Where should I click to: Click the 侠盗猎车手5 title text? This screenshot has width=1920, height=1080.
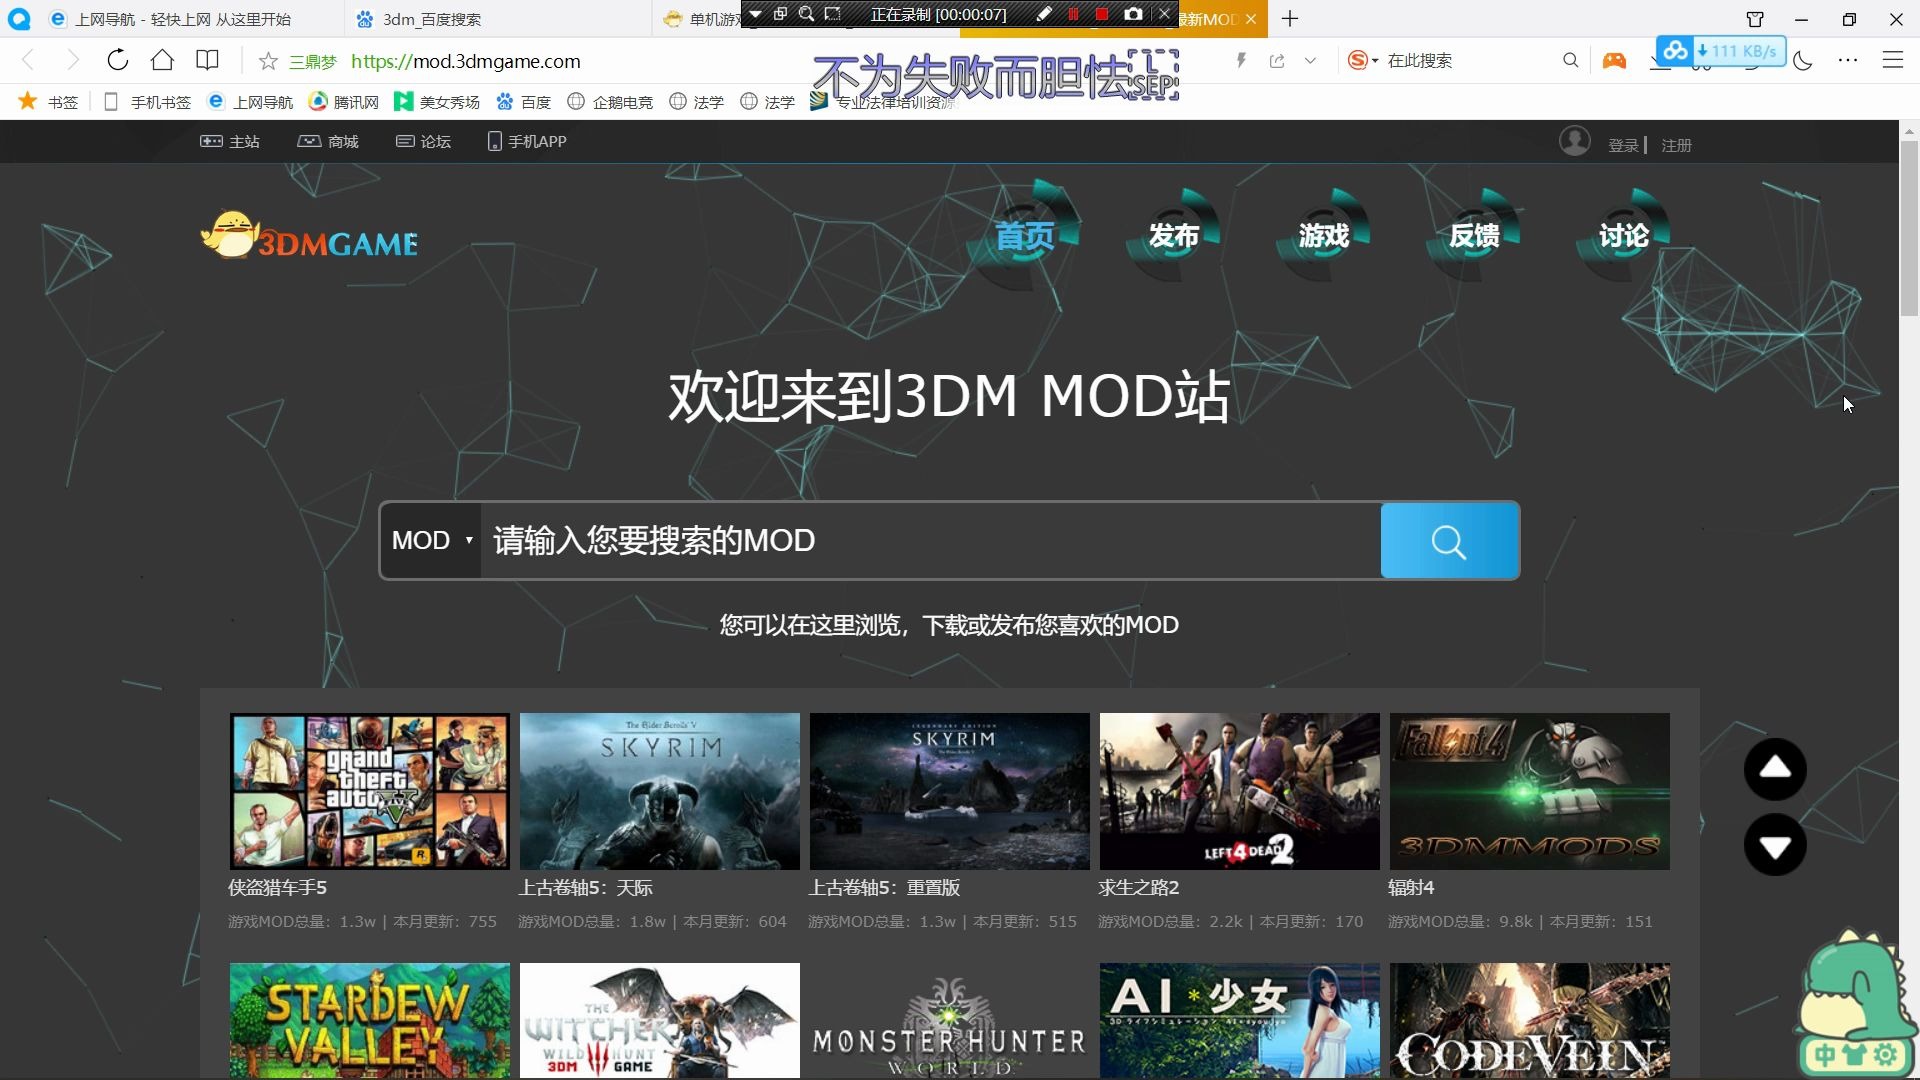(x=277, y=888)
